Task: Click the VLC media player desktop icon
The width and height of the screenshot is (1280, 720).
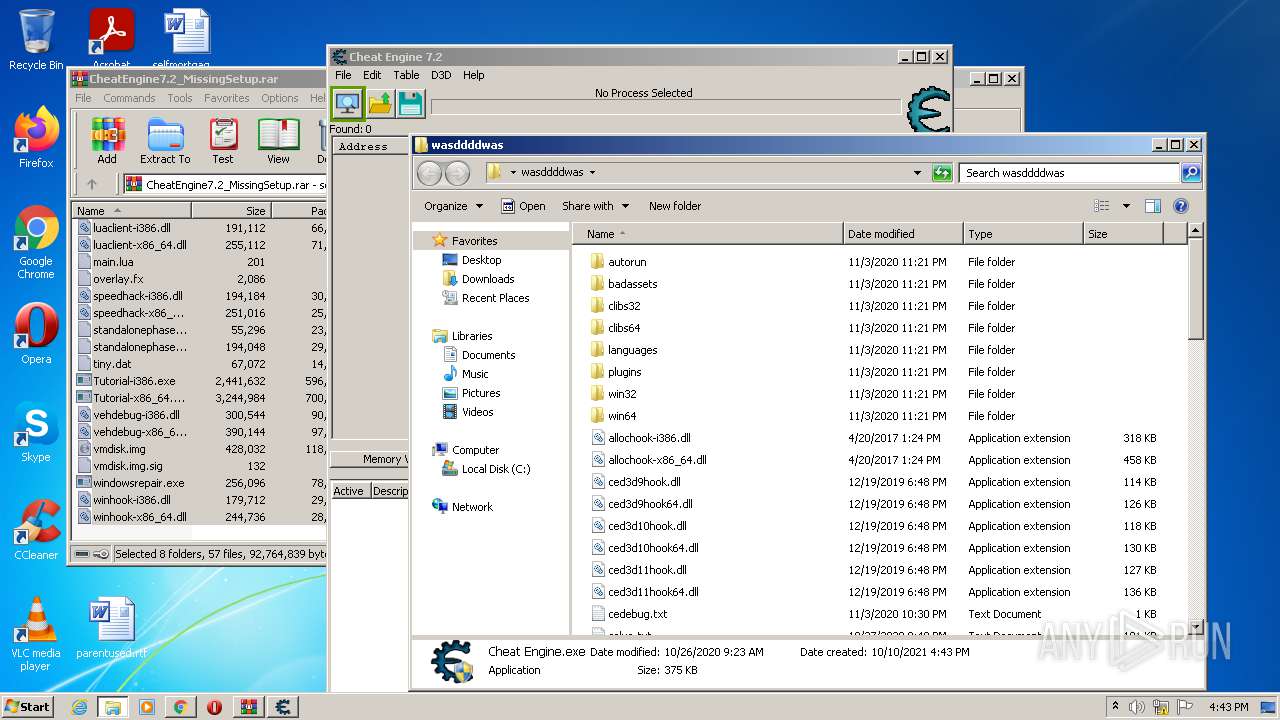Action: coord(36,634)
